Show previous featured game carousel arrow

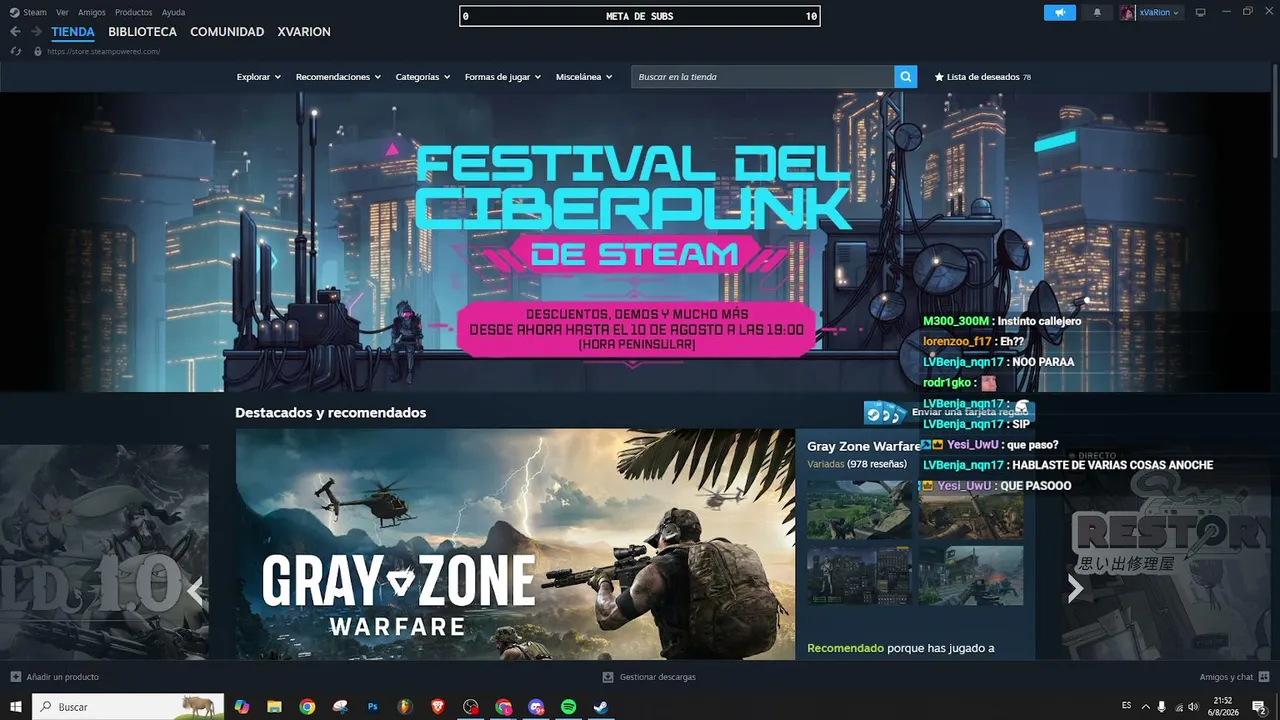(x=195, y=590)
